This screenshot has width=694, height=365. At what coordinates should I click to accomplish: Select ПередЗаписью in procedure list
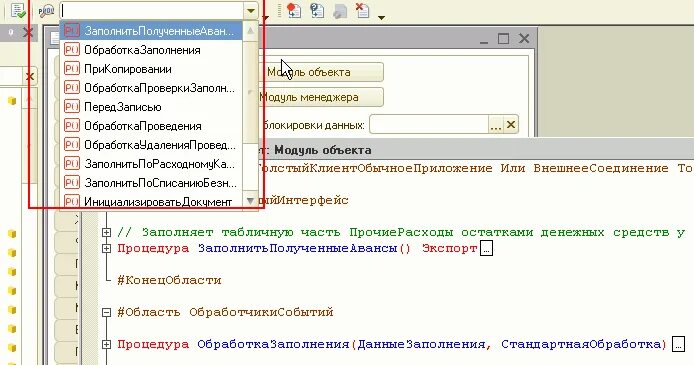point(151,107)
